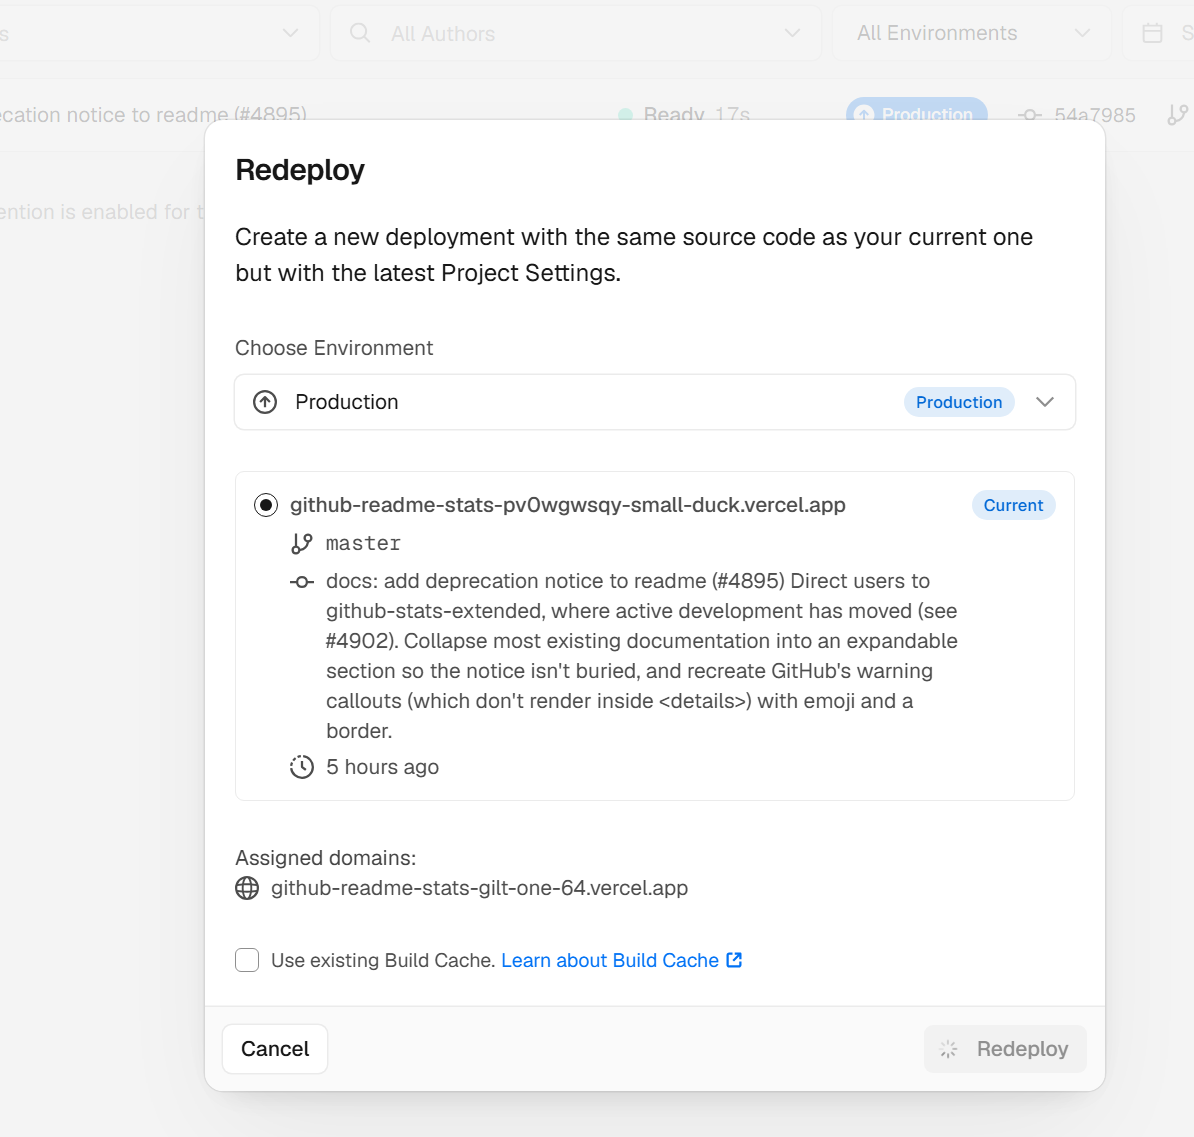This screenshot has width=1194, height=1137.
Task: Click the Current badge on the deployment
Action: [1013, 505]
